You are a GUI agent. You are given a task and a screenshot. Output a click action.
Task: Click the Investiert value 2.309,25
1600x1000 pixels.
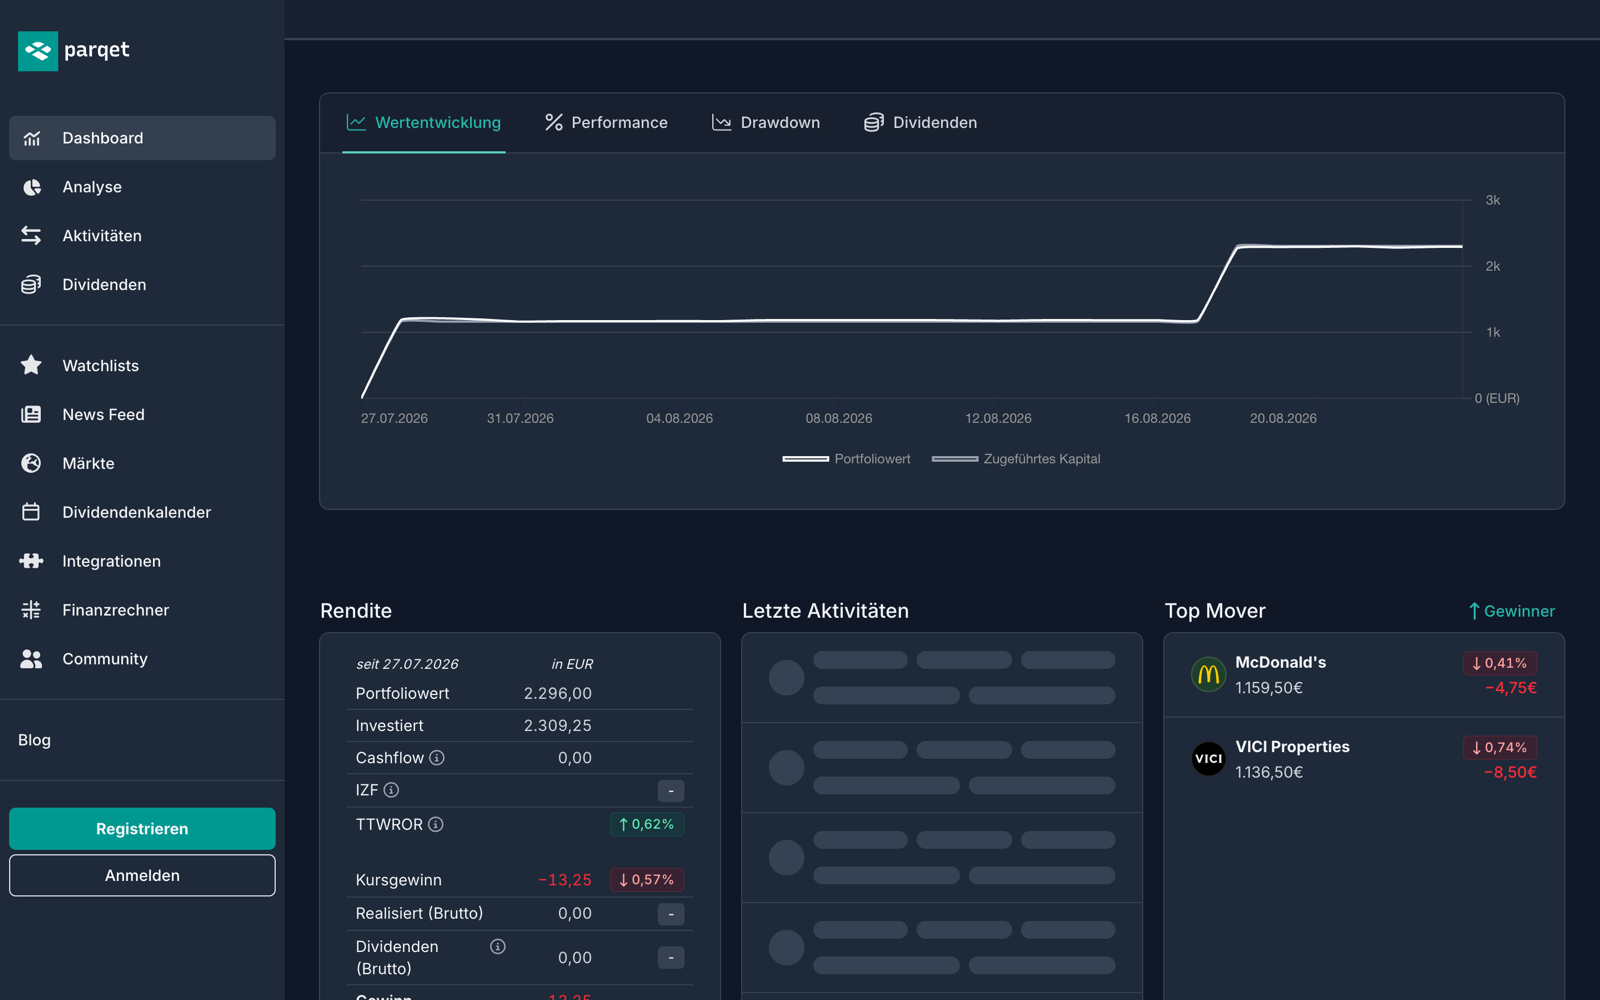point(558,726)
